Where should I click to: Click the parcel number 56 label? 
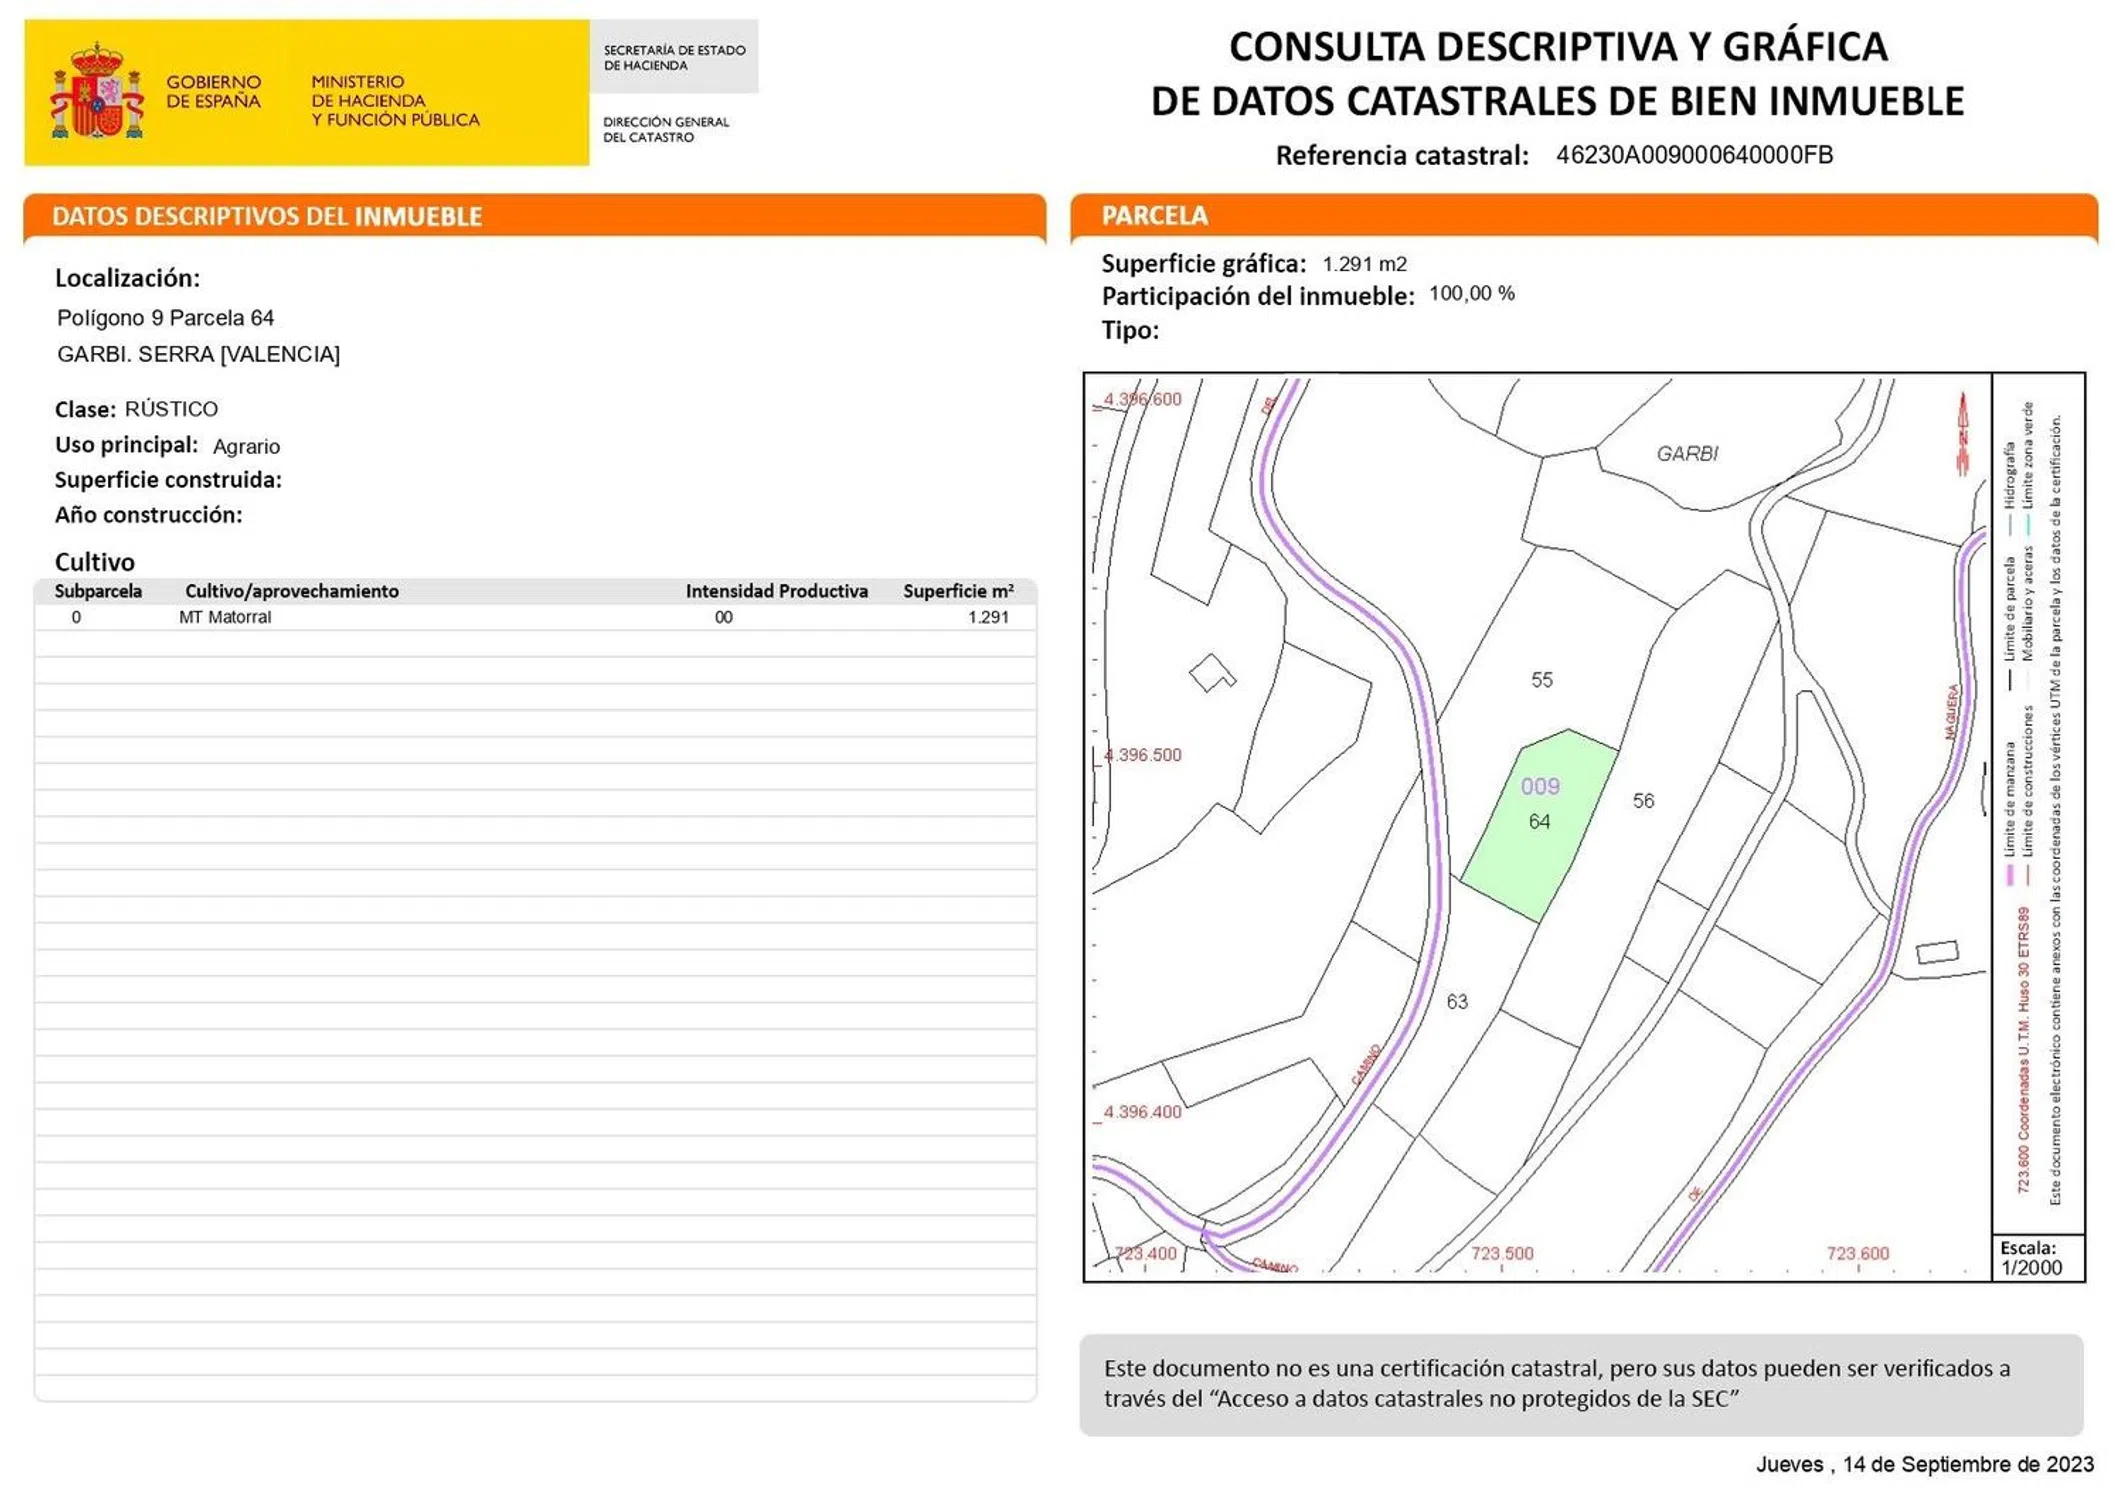point(1643,801)
